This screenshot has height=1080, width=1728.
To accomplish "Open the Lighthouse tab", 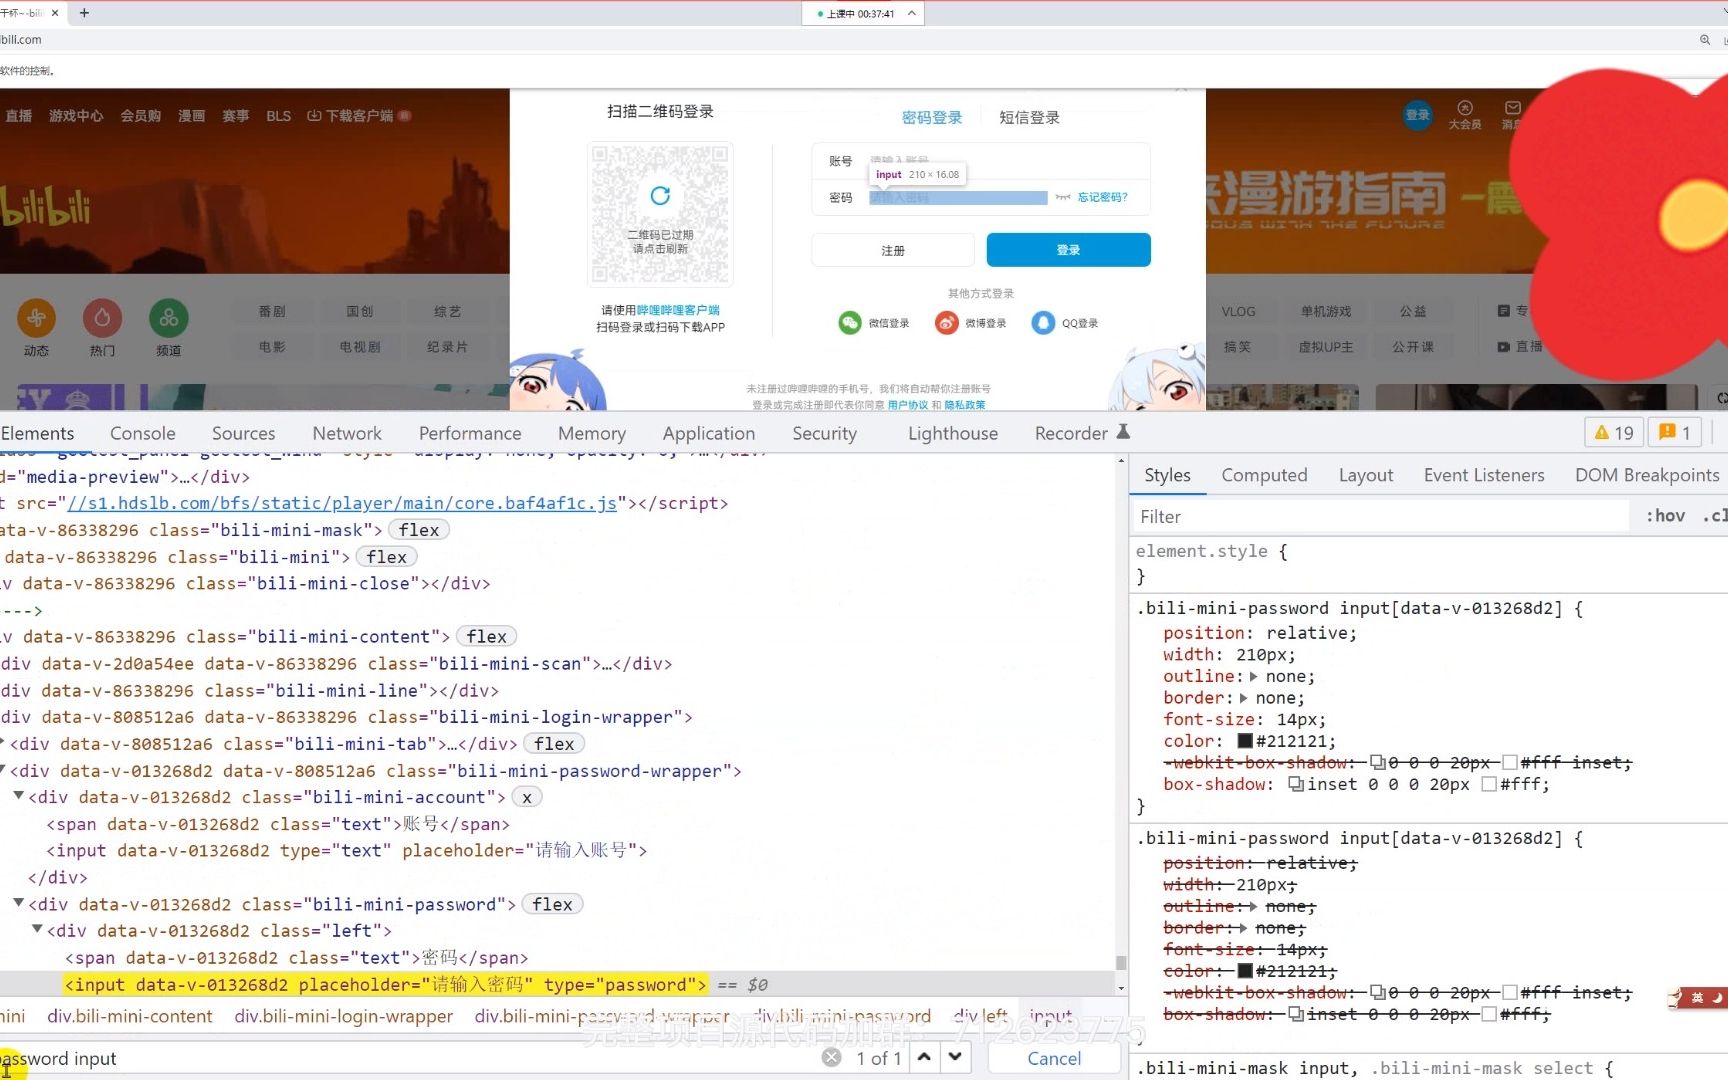I will tap(953, 433).
